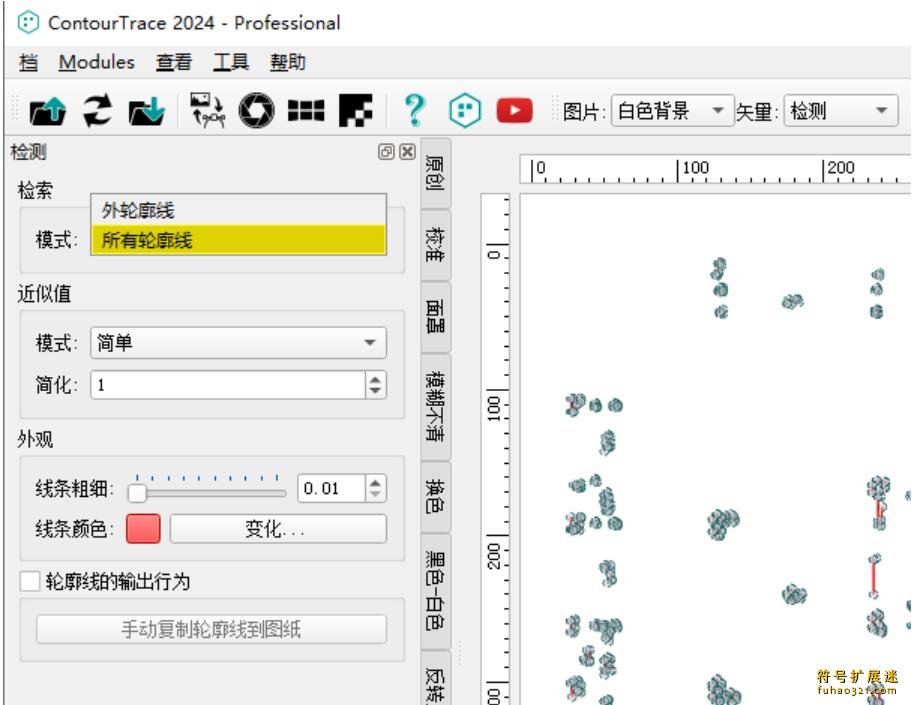The height and width of the screenshot is (705, 912).
Task: Close the 检测 panel
Action: 408,152
